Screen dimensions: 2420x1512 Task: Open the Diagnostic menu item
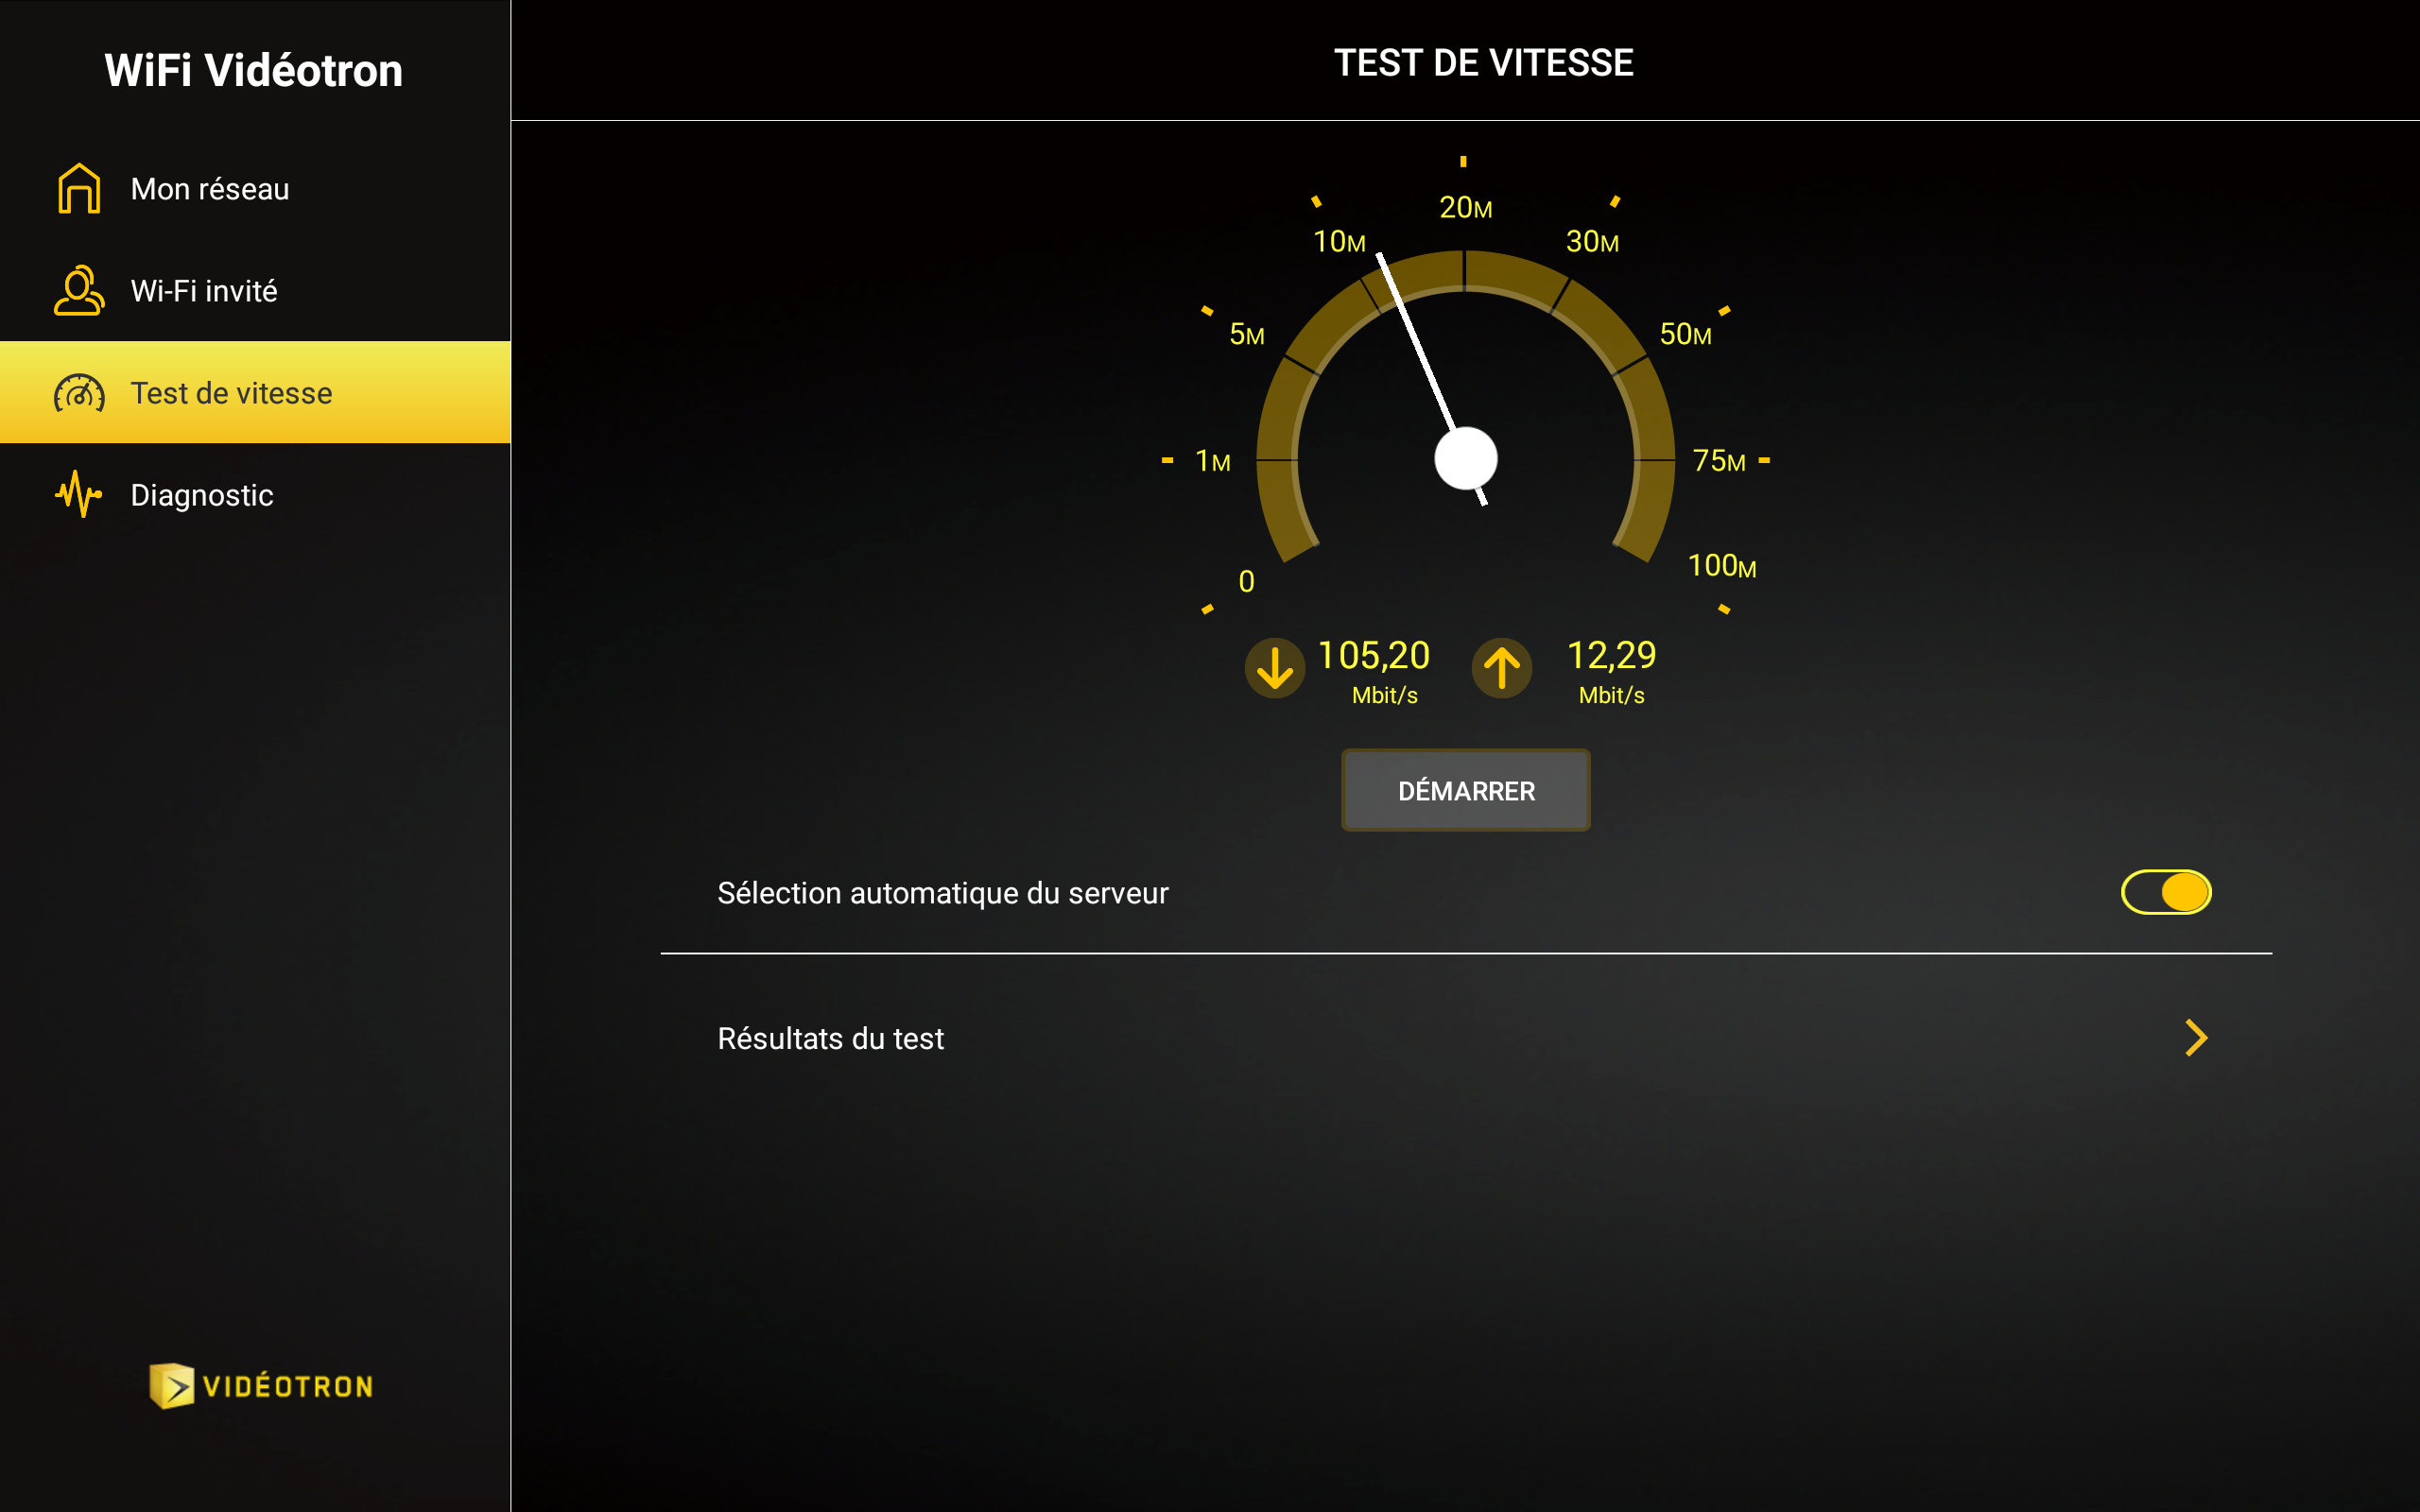click(x=255, y=494)
